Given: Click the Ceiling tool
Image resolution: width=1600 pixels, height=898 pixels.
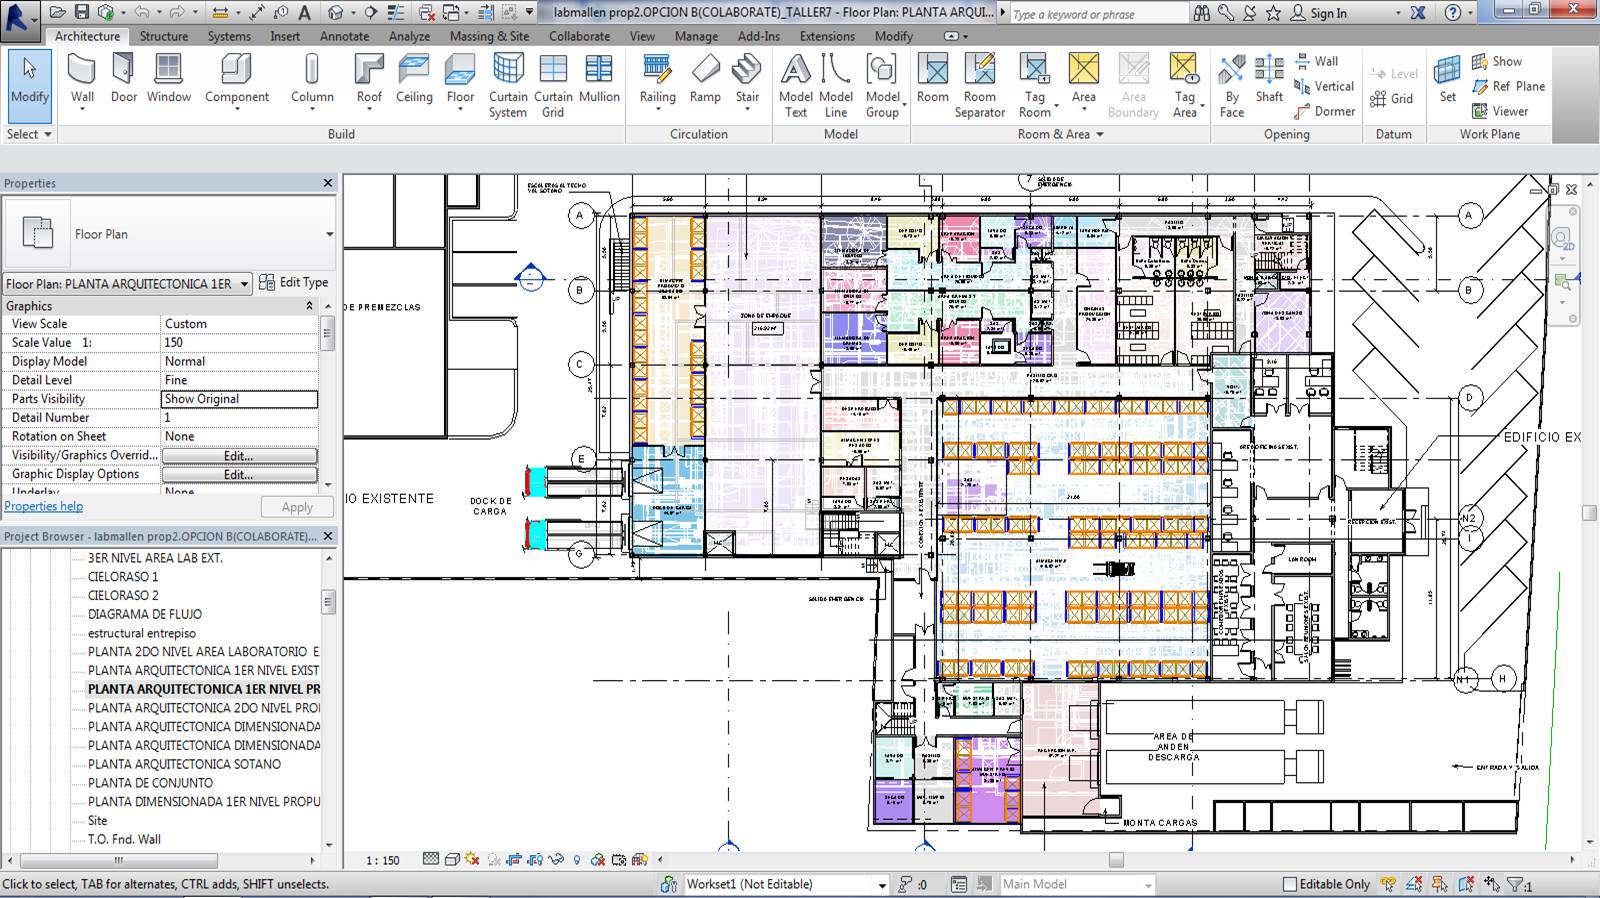Looking at the screenshot, I should pyautogui.click(x=414, y=80).
